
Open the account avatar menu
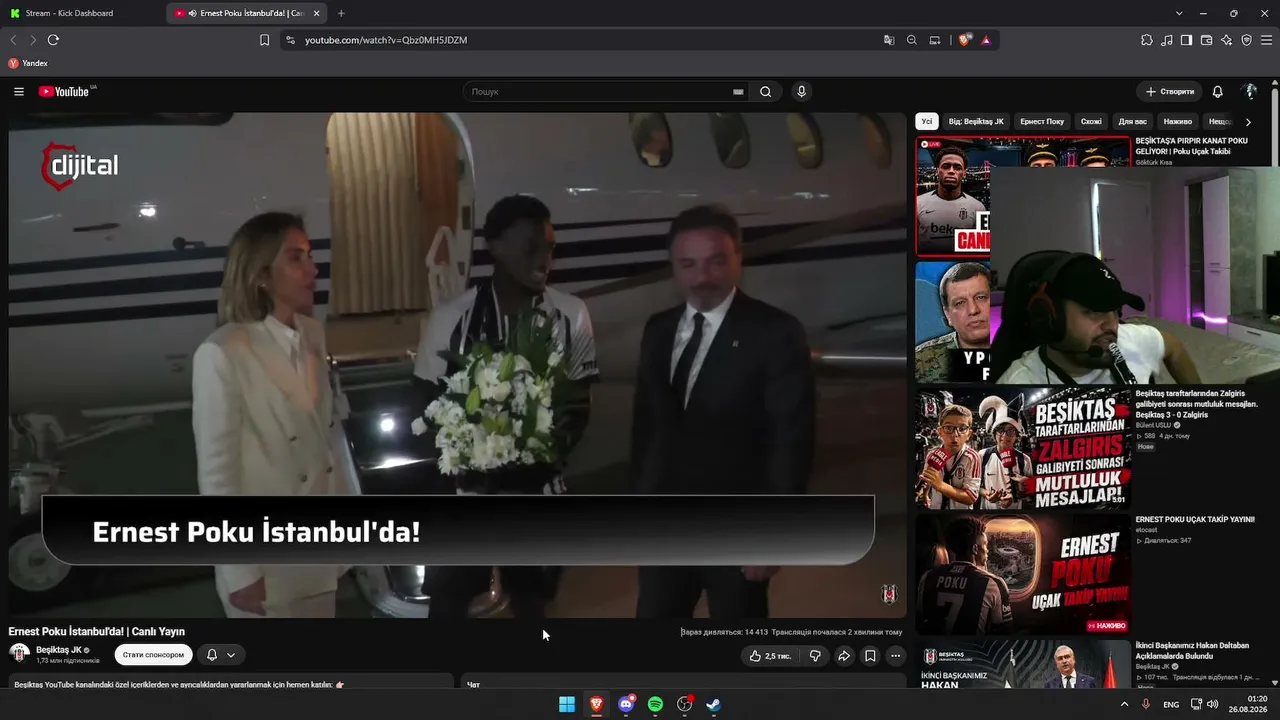tap(1249, 92)
